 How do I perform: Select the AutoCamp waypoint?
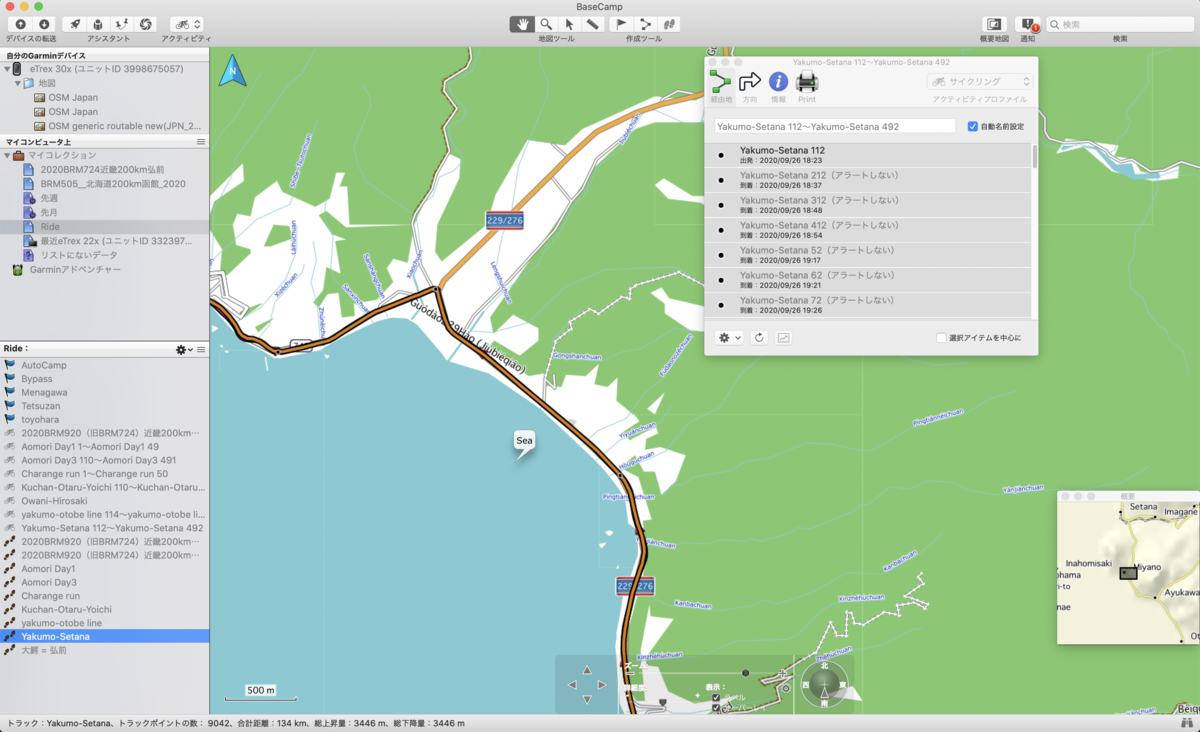click(x=105, y=365)
